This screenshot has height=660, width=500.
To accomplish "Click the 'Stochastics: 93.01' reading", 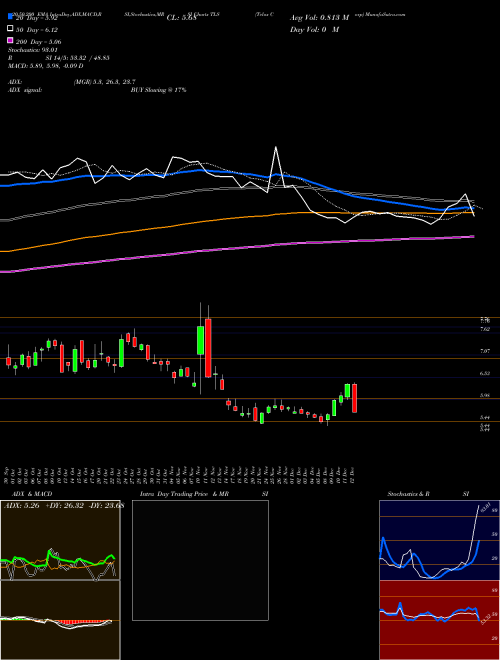I will [x=32, y=50].
